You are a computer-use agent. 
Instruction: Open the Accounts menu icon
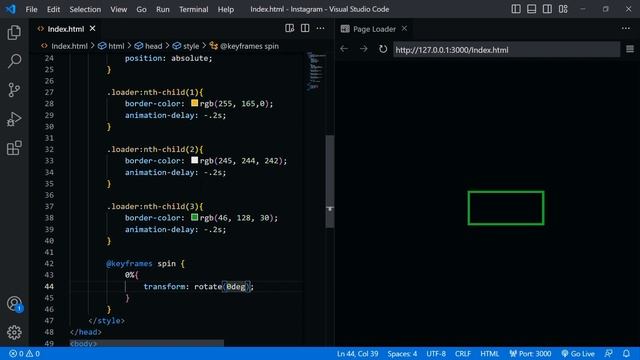pyautogui.click(x=14, y=304)
